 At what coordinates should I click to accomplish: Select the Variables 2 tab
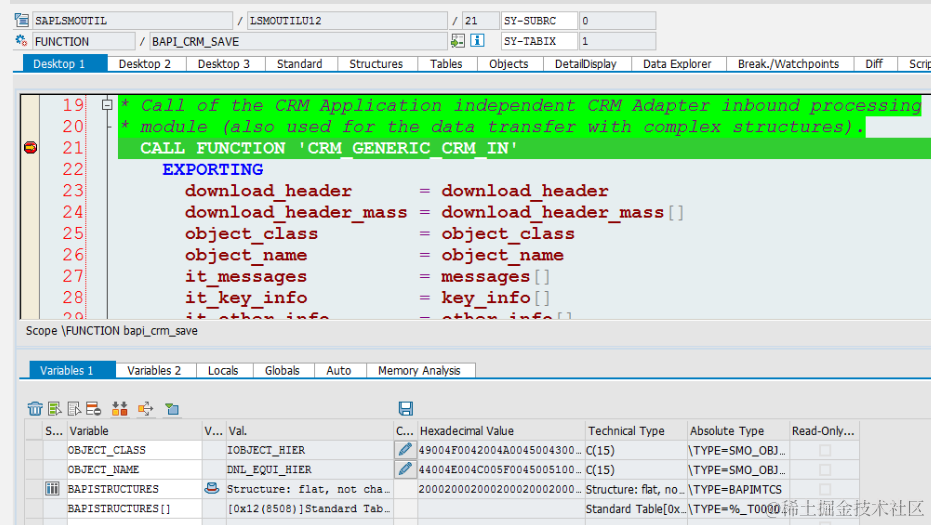click(x=154, y=370)
